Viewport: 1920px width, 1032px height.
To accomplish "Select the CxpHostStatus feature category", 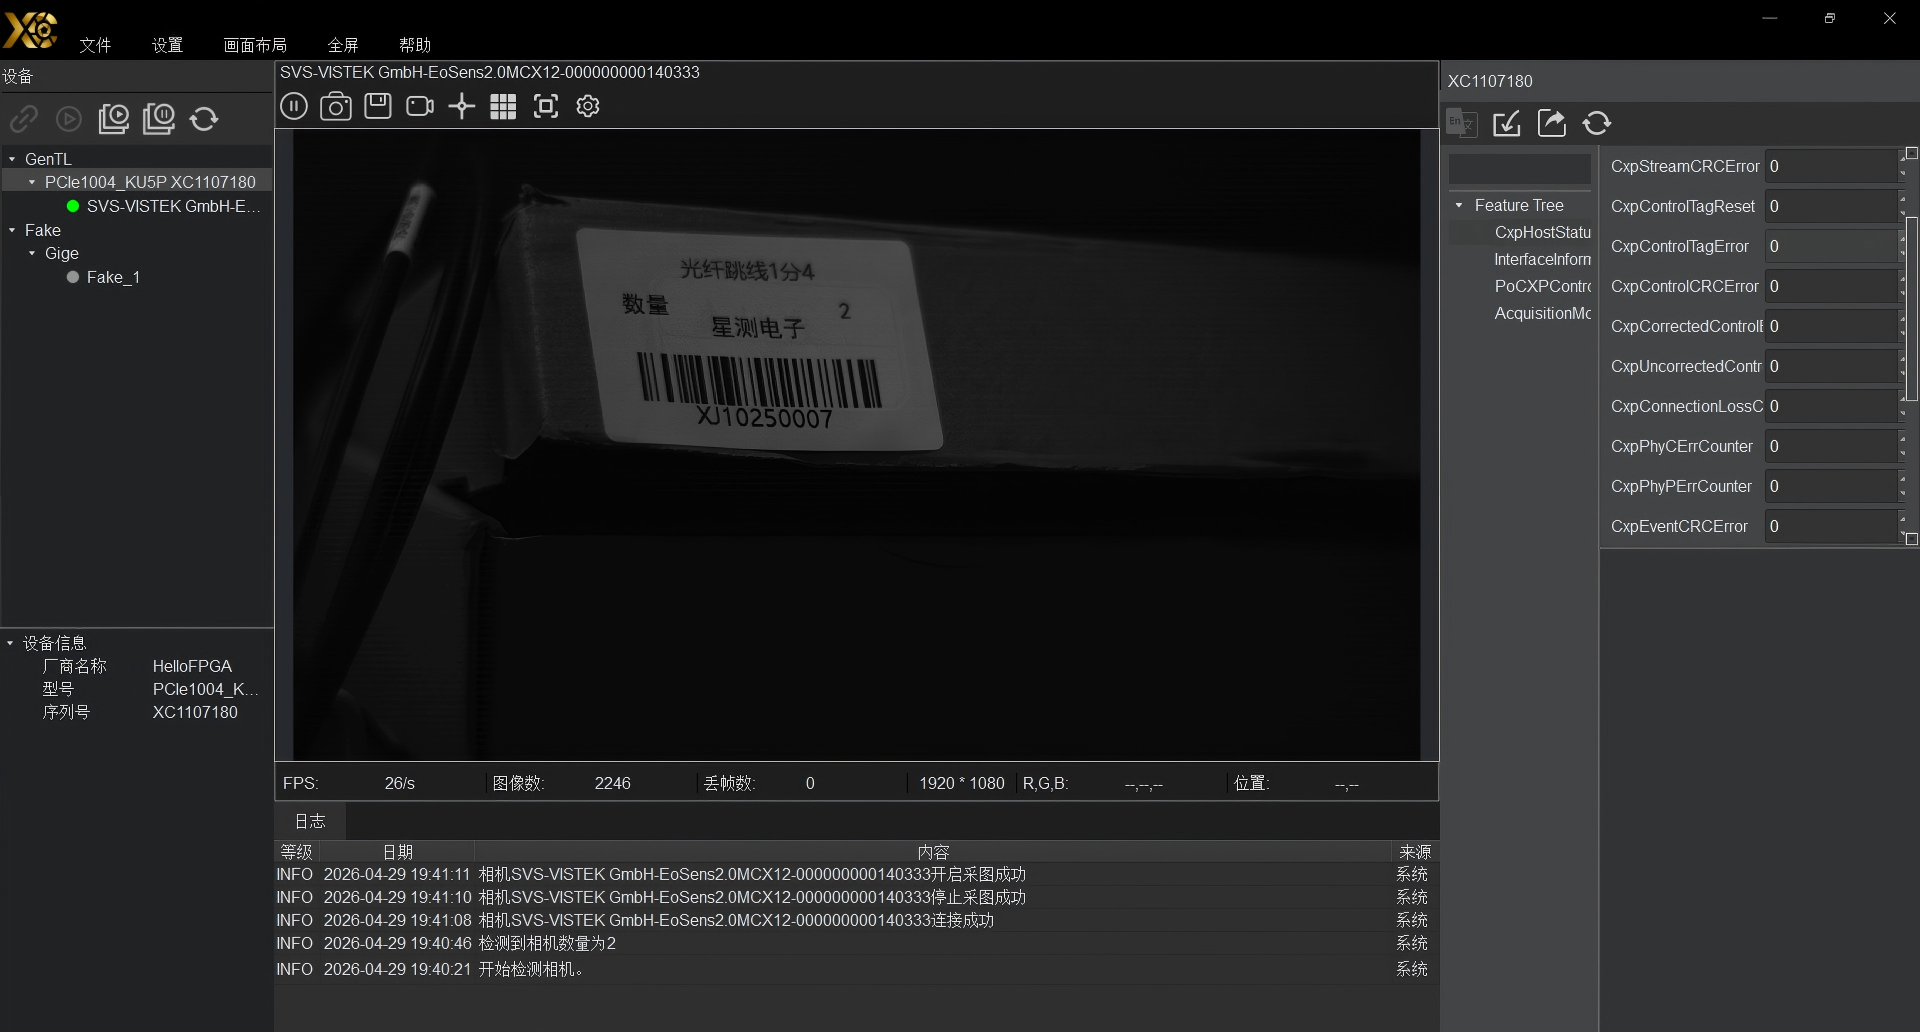I will point(1542,232).
